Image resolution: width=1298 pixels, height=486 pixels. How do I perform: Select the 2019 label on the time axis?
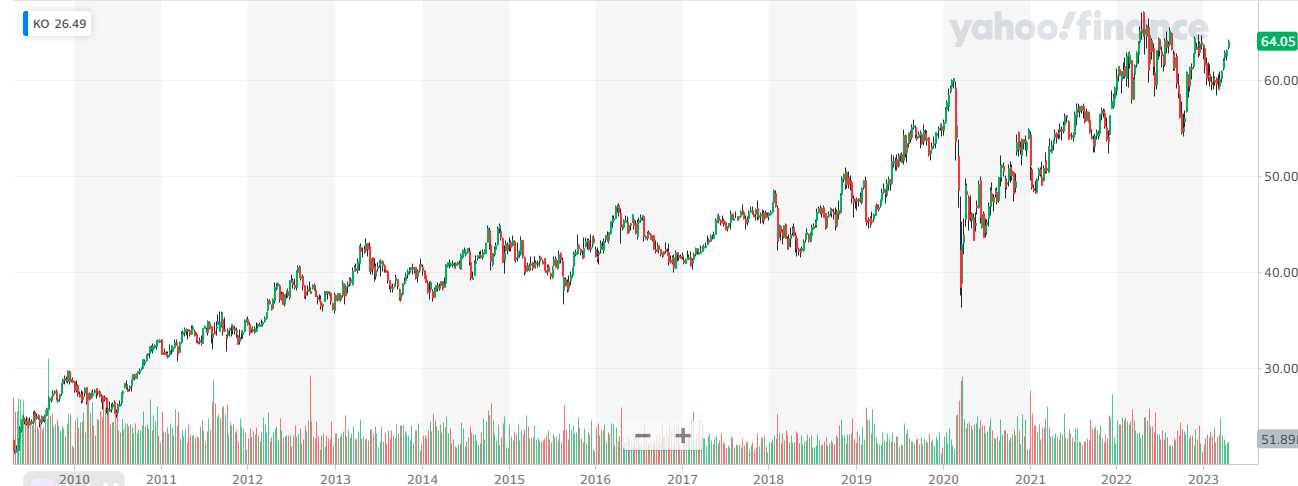coord(857,479)
